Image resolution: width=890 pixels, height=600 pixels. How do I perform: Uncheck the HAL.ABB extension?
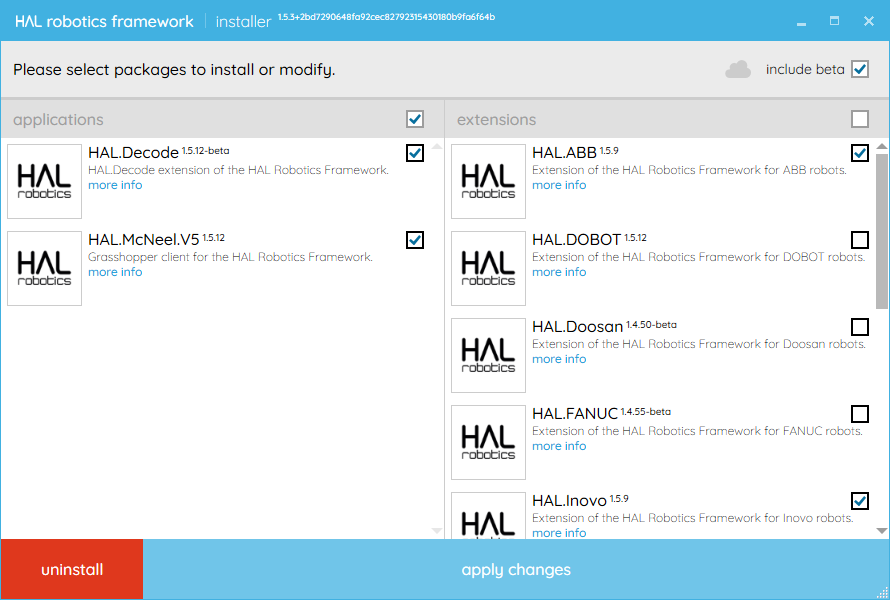pyautogui.click(x=860, y=153)
